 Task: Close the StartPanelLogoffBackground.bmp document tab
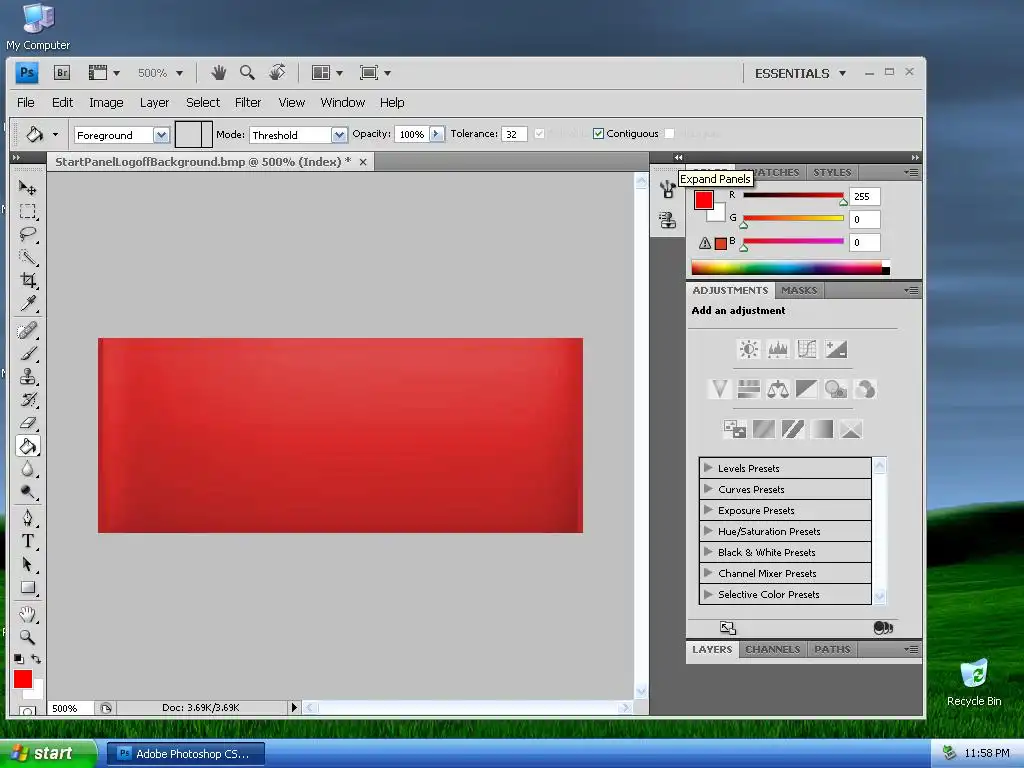363,162
